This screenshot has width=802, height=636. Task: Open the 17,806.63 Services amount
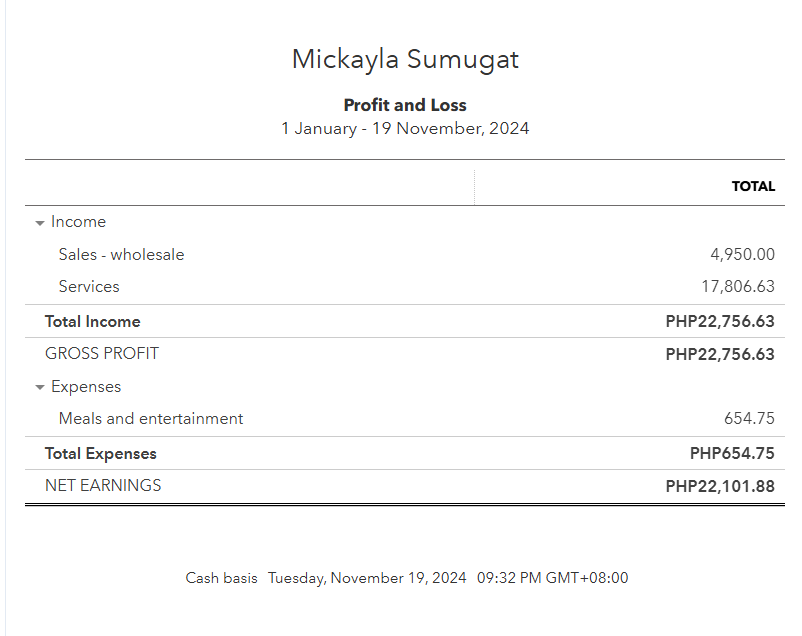click(738, 287)
